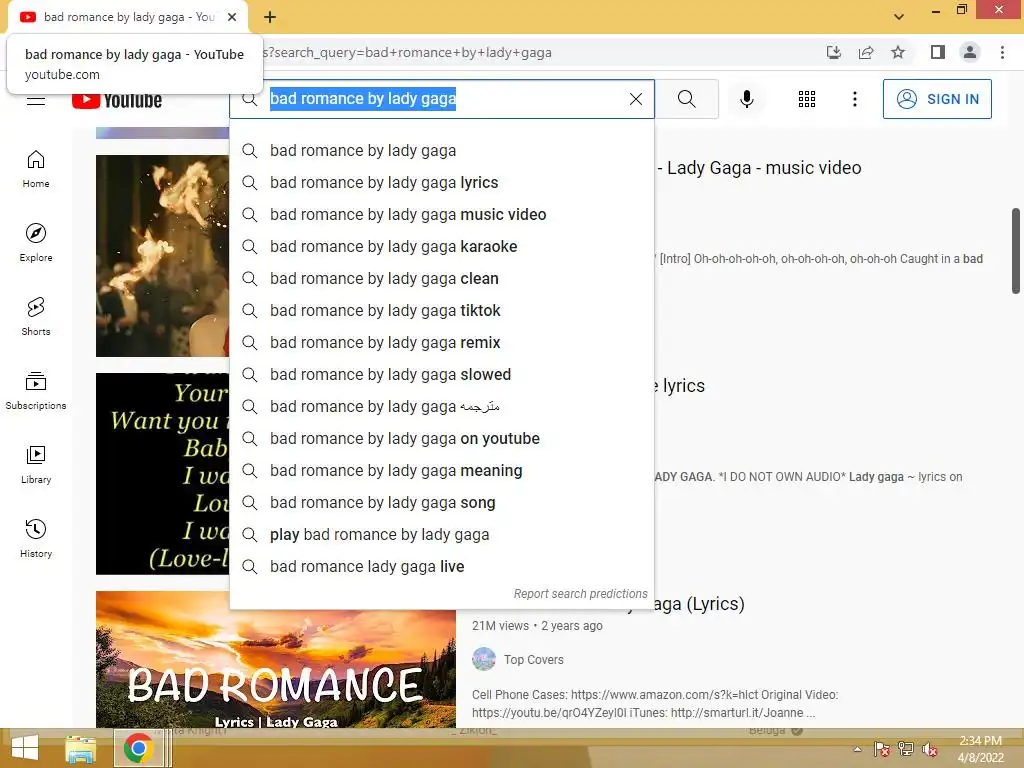Open the Top Covers channel name
The width and height of the screenshot is (1024, 768).
pos(534,660)
